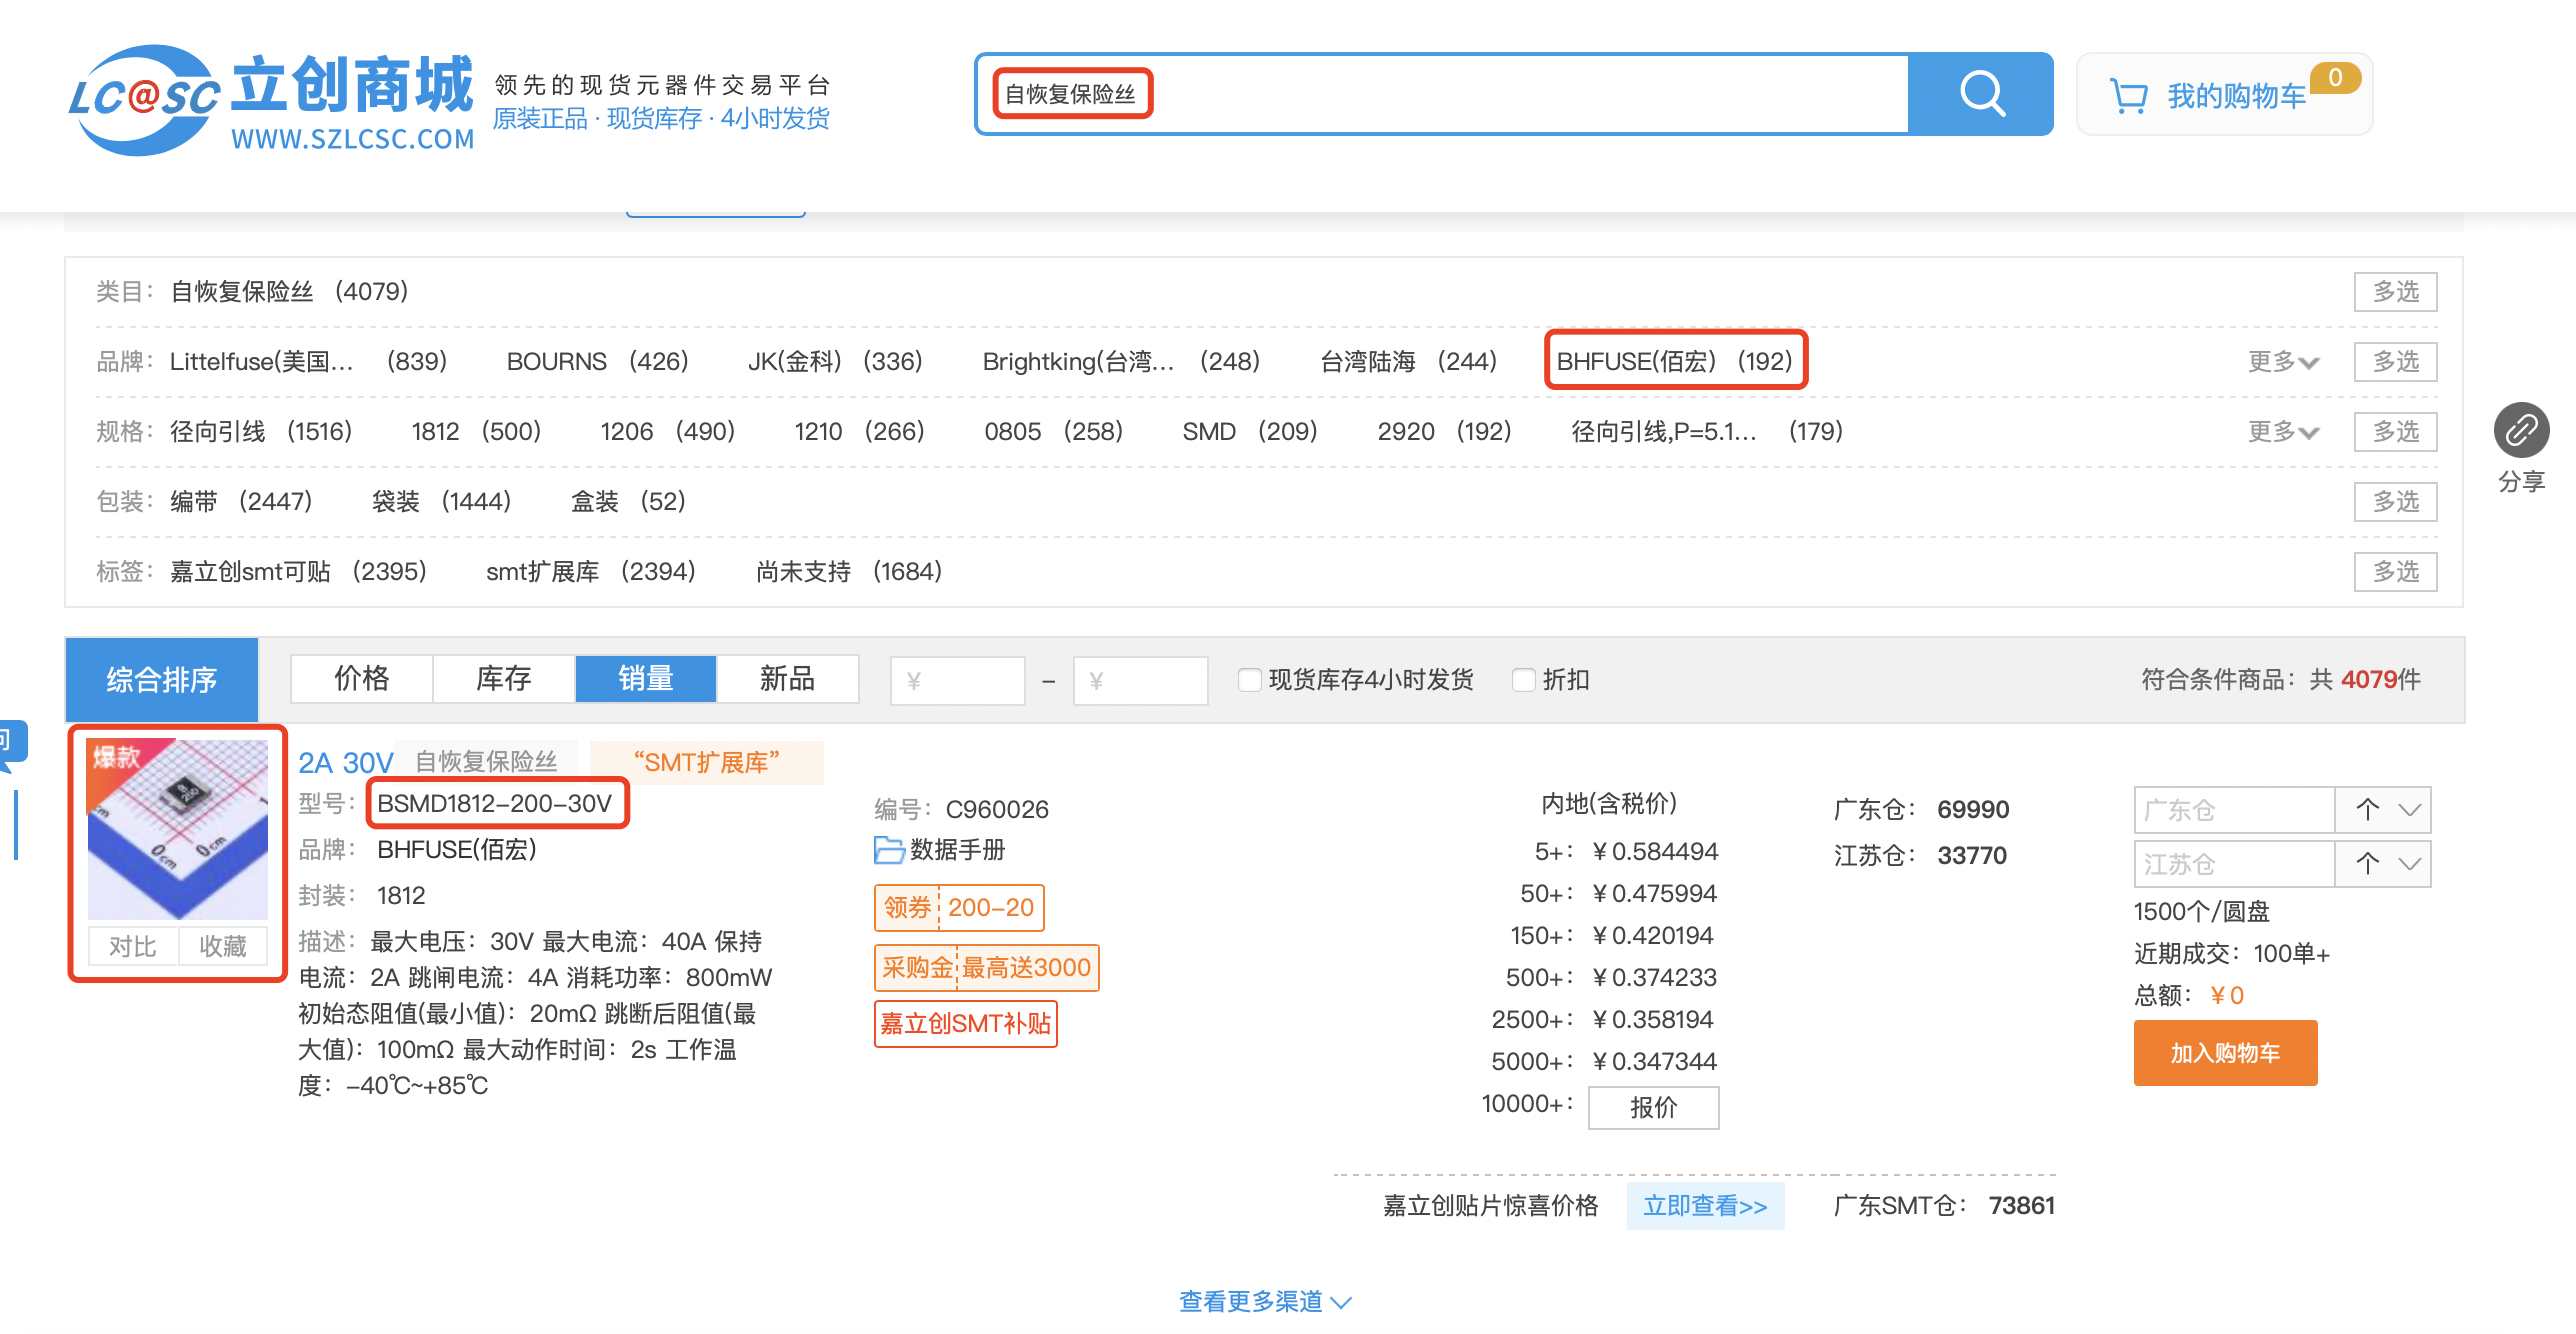Filter by tag 嘉立创smt可贴
Screen dimensions: 2576x1334
coord(298,571)
